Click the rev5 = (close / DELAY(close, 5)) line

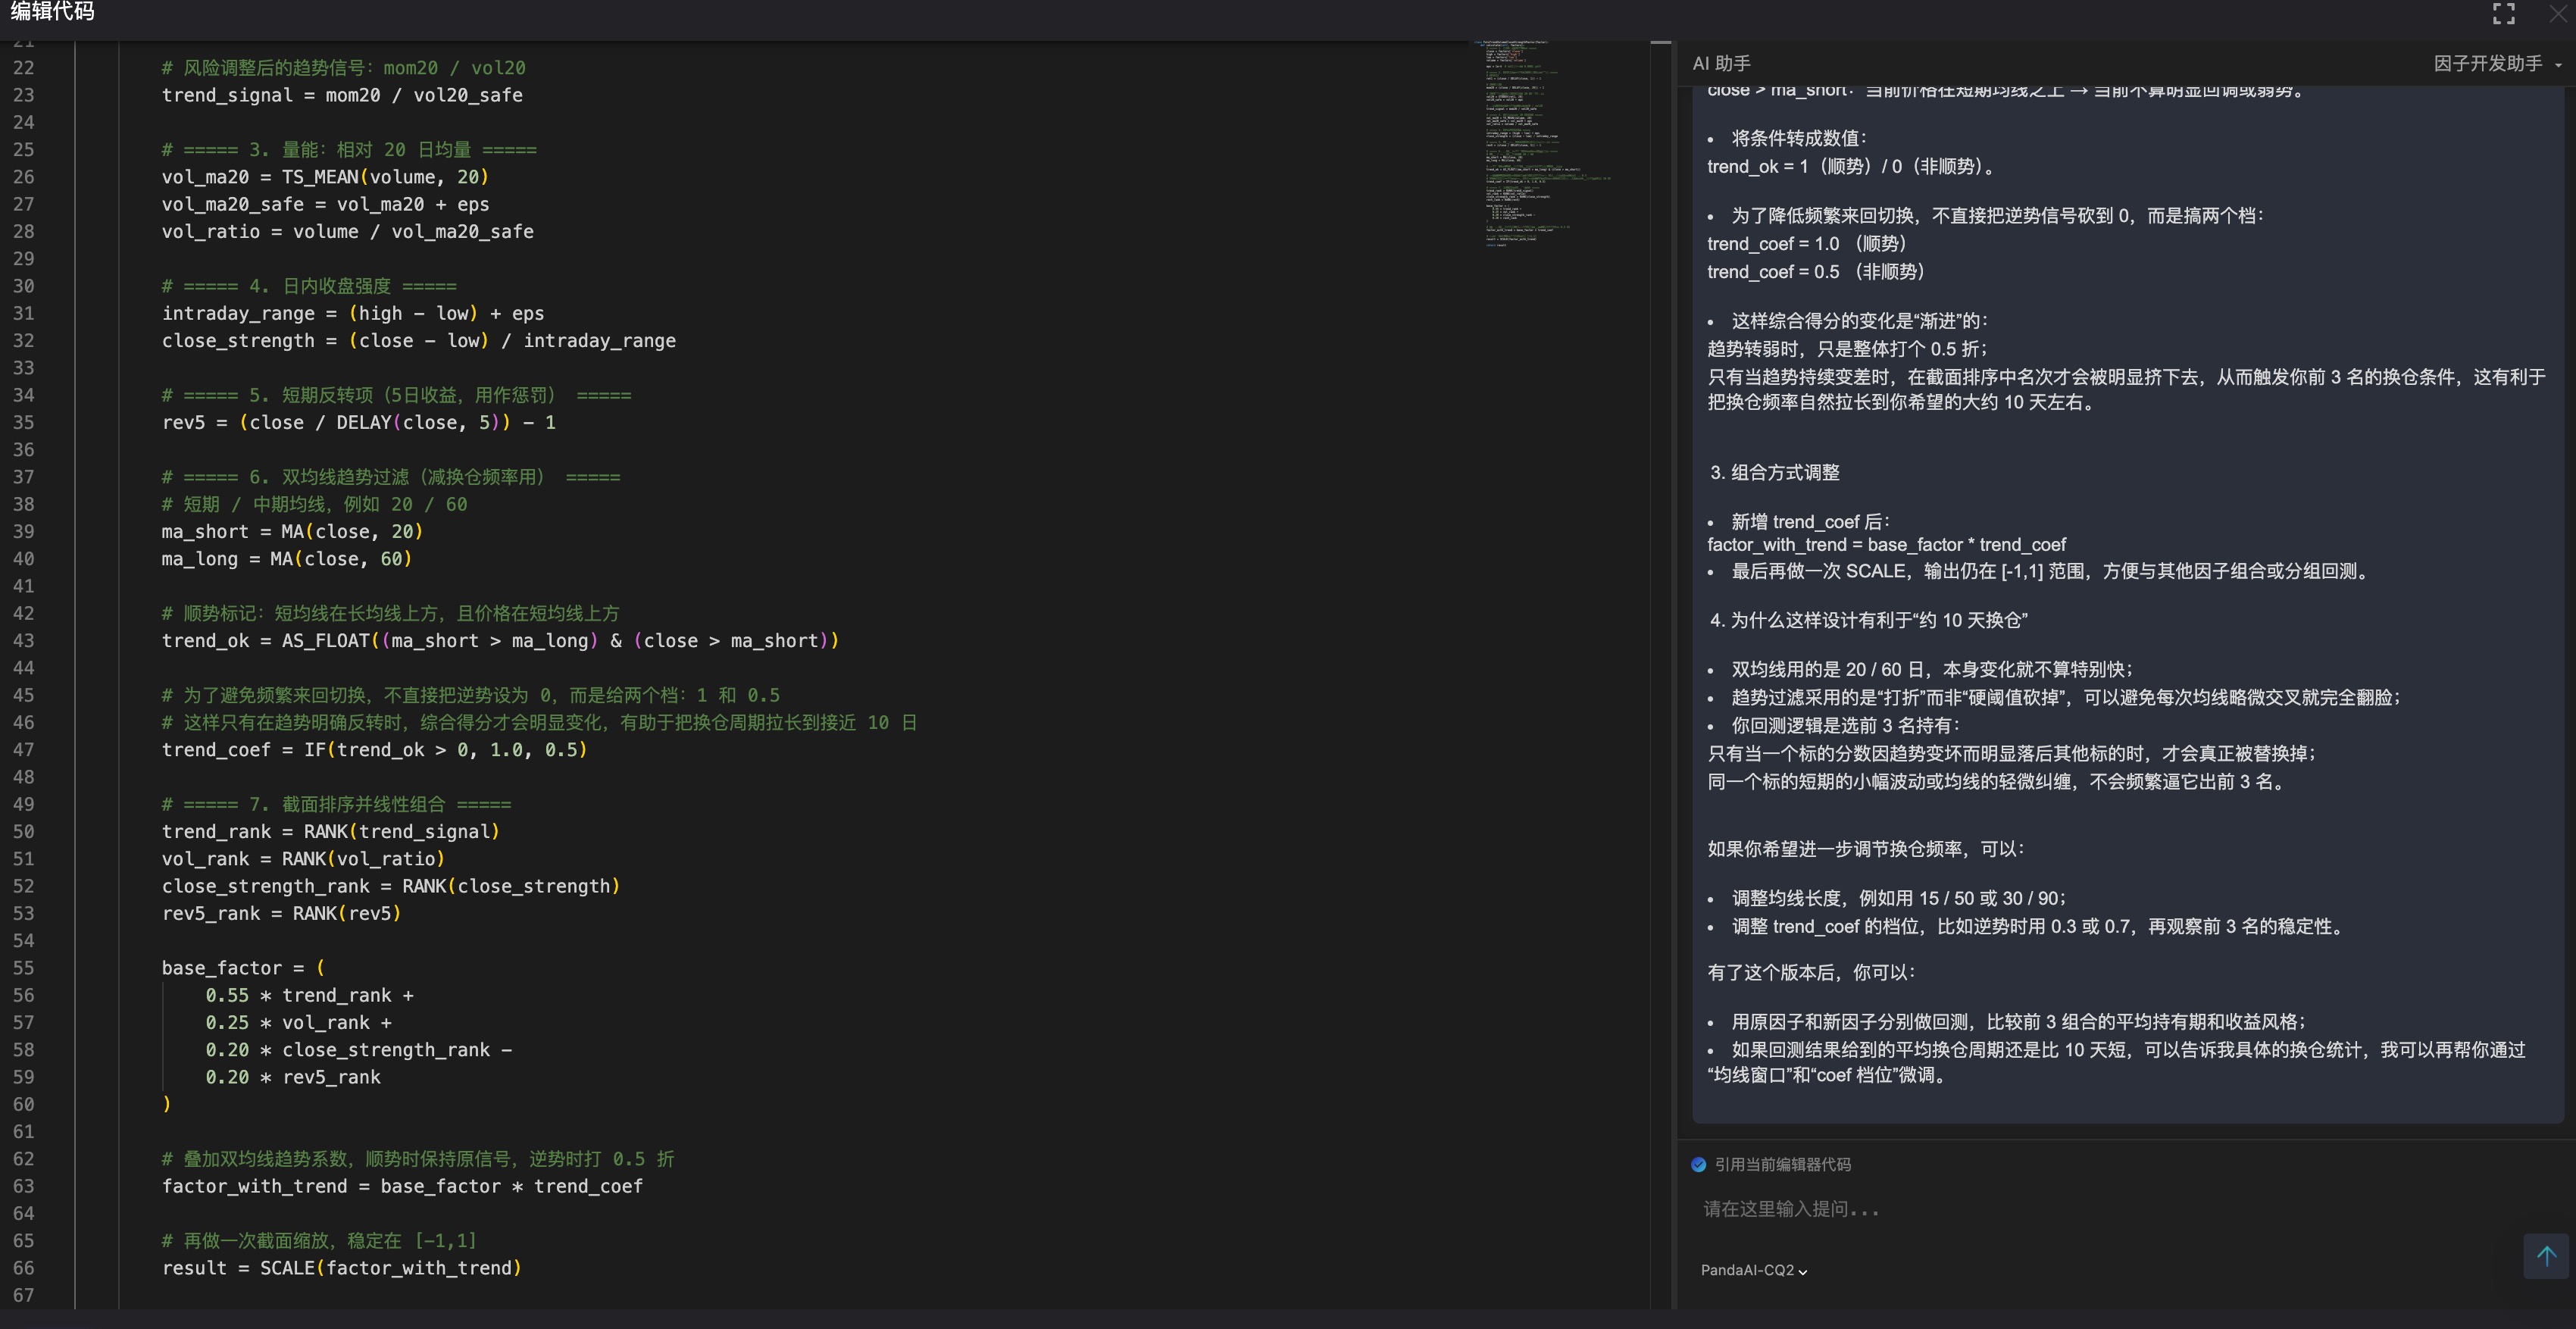[359, 422]
